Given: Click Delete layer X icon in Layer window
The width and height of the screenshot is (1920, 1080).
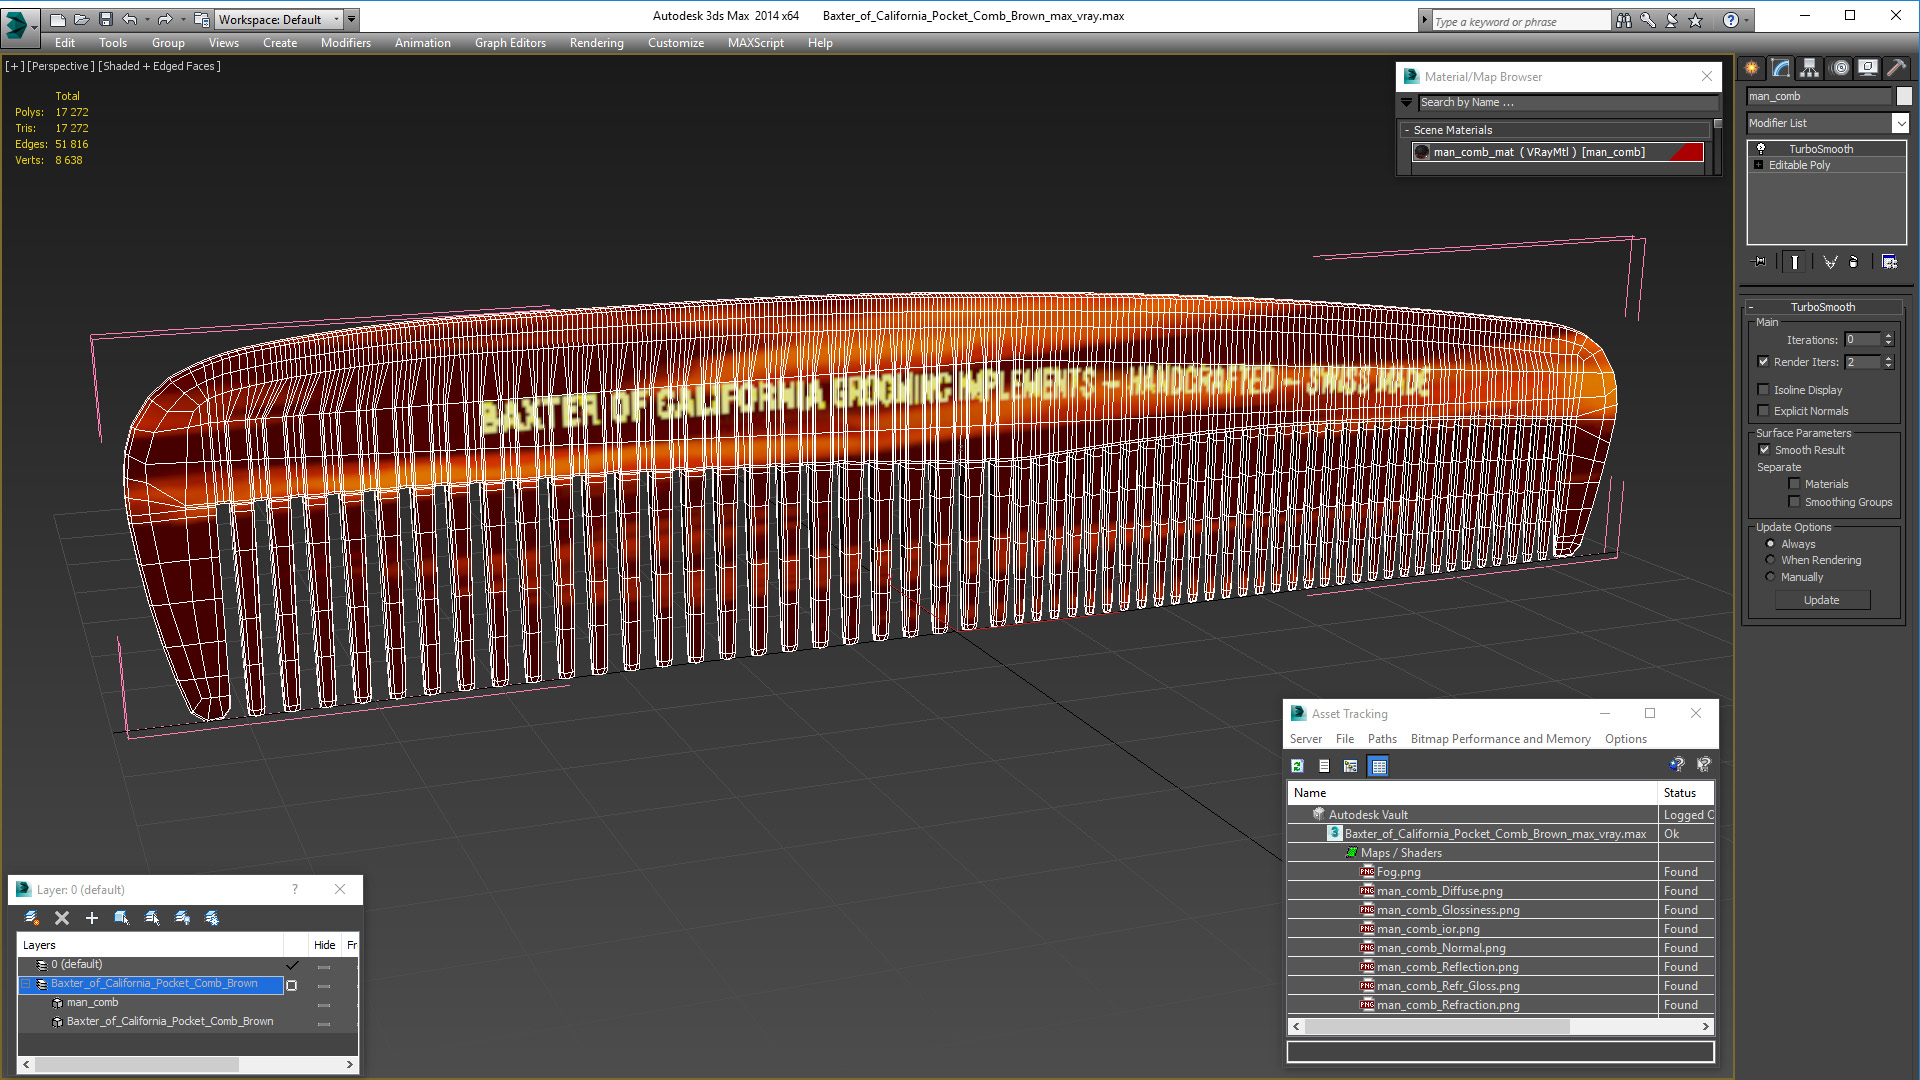Looking at the screenshot, I should pyautogui.click(x=62, y=918).
